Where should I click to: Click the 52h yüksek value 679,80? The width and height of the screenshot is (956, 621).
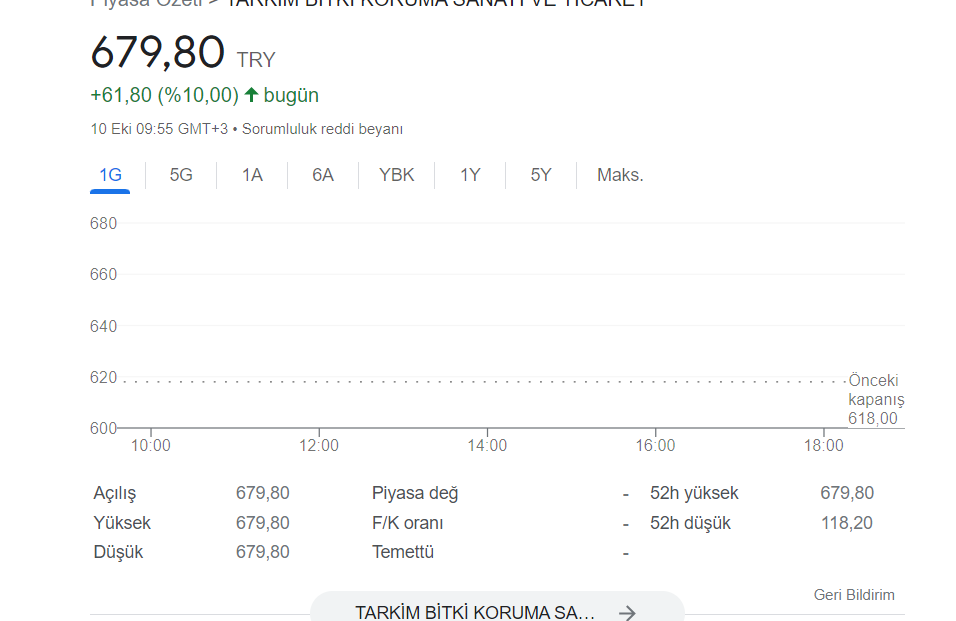pyautogui.click(x=847, y=493)
